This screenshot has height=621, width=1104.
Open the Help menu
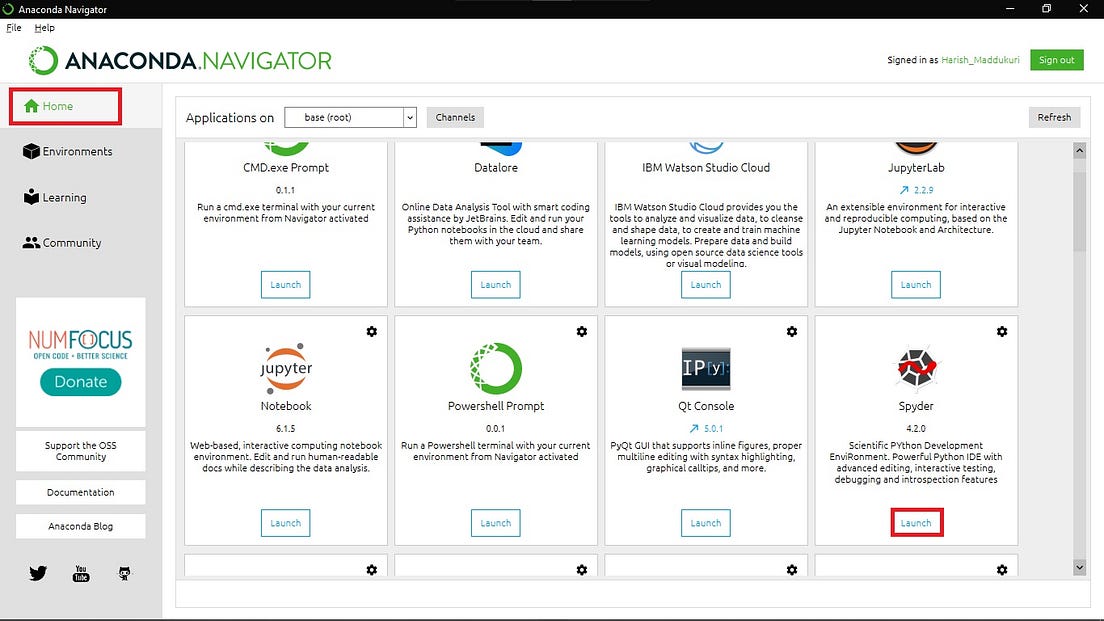44,28
